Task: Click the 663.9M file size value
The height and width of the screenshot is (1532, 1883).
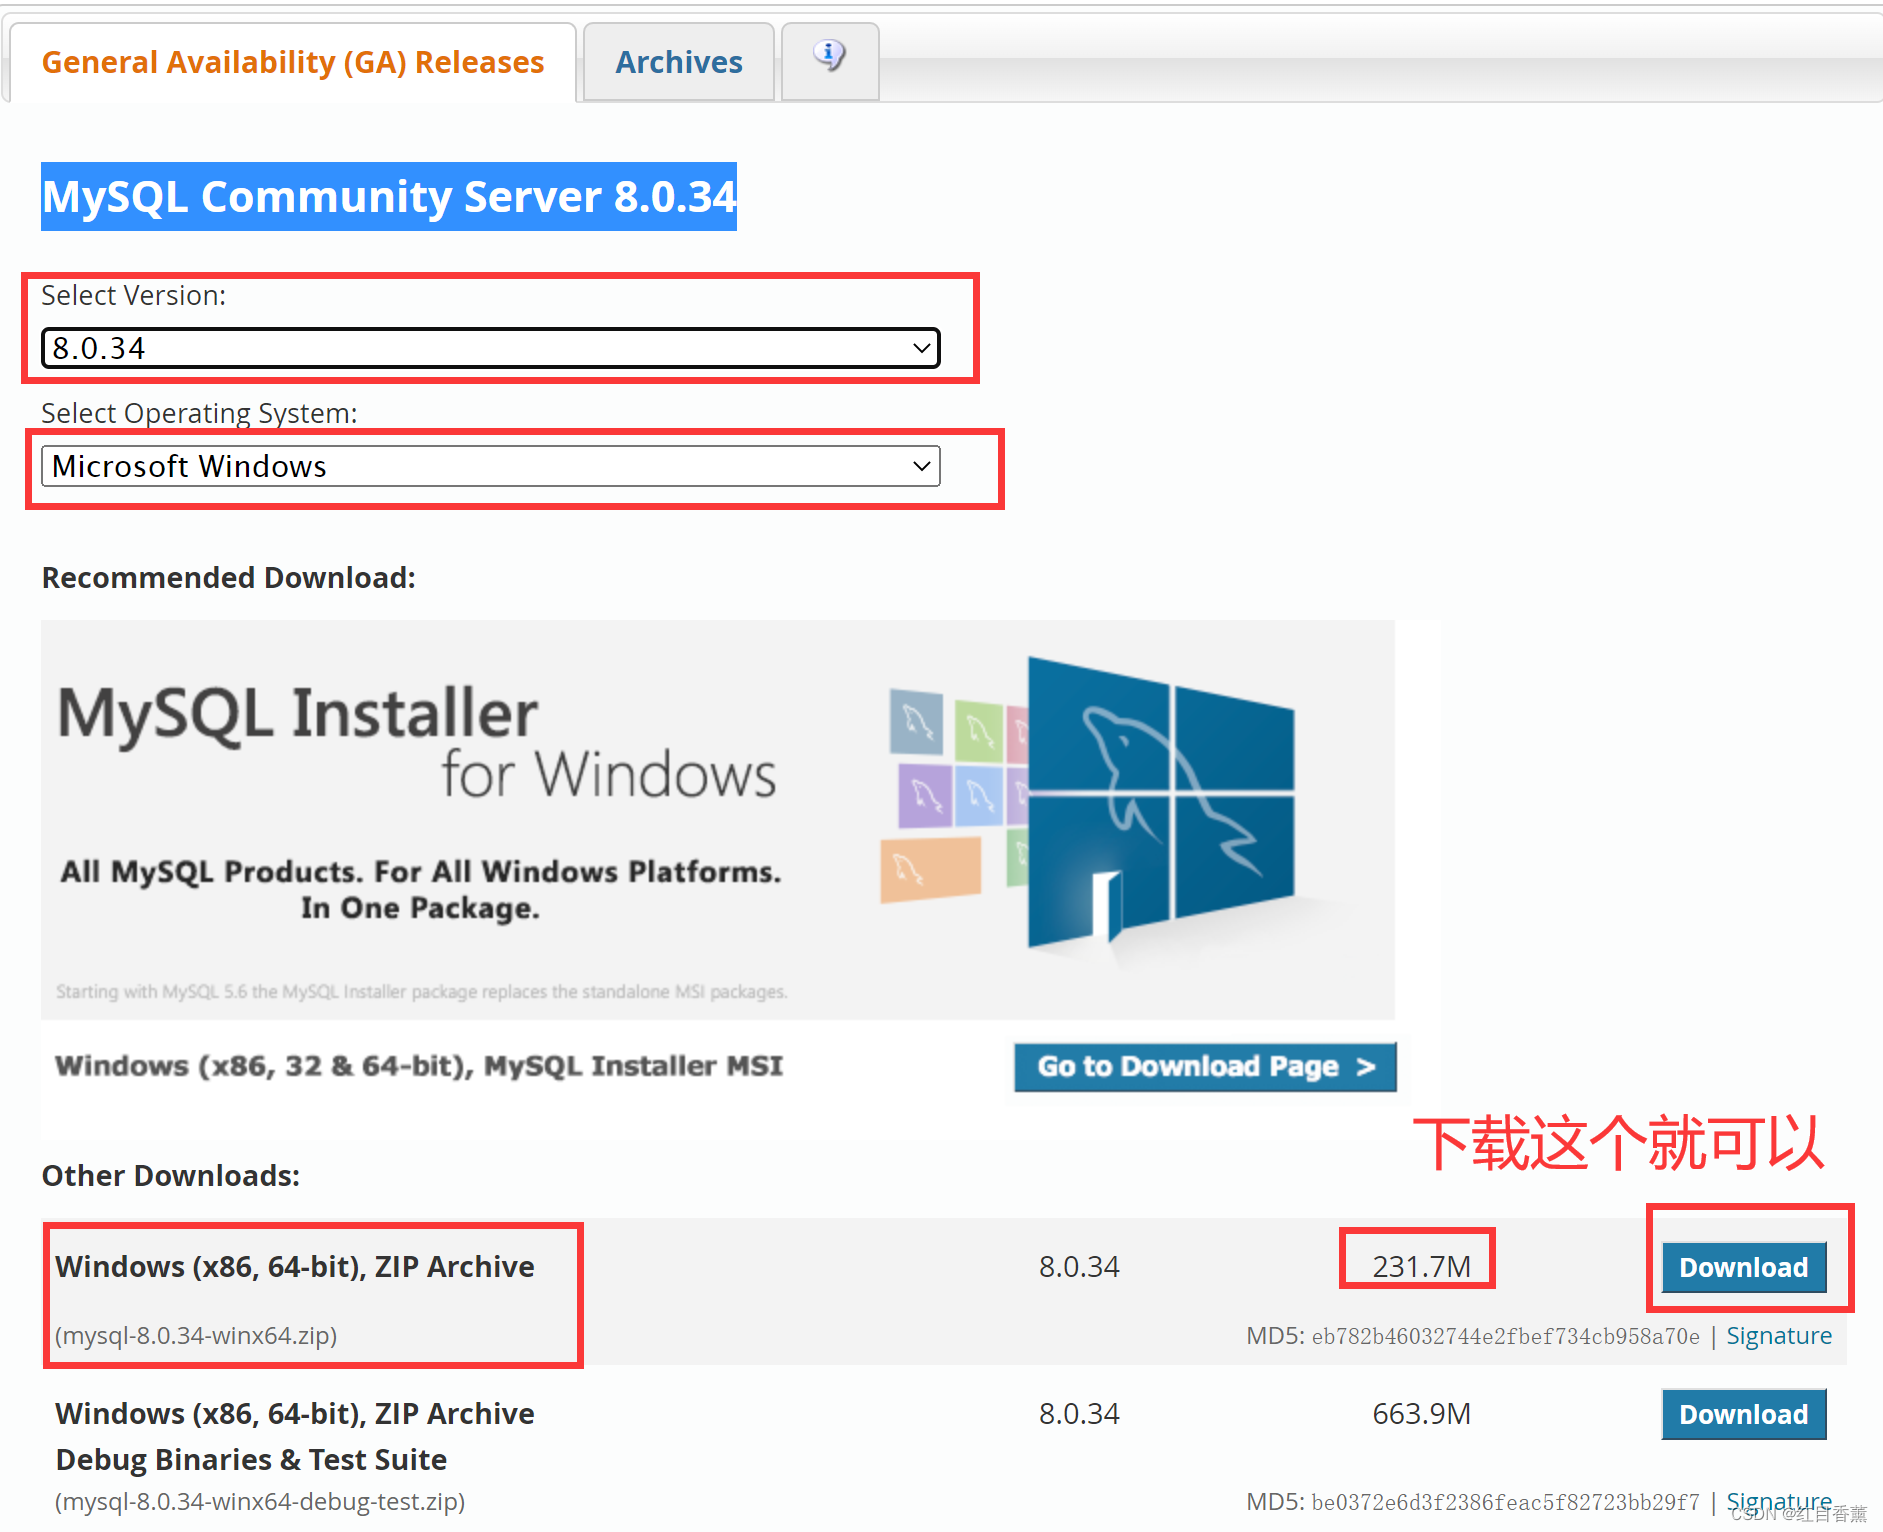Action: [1421, 1414]
